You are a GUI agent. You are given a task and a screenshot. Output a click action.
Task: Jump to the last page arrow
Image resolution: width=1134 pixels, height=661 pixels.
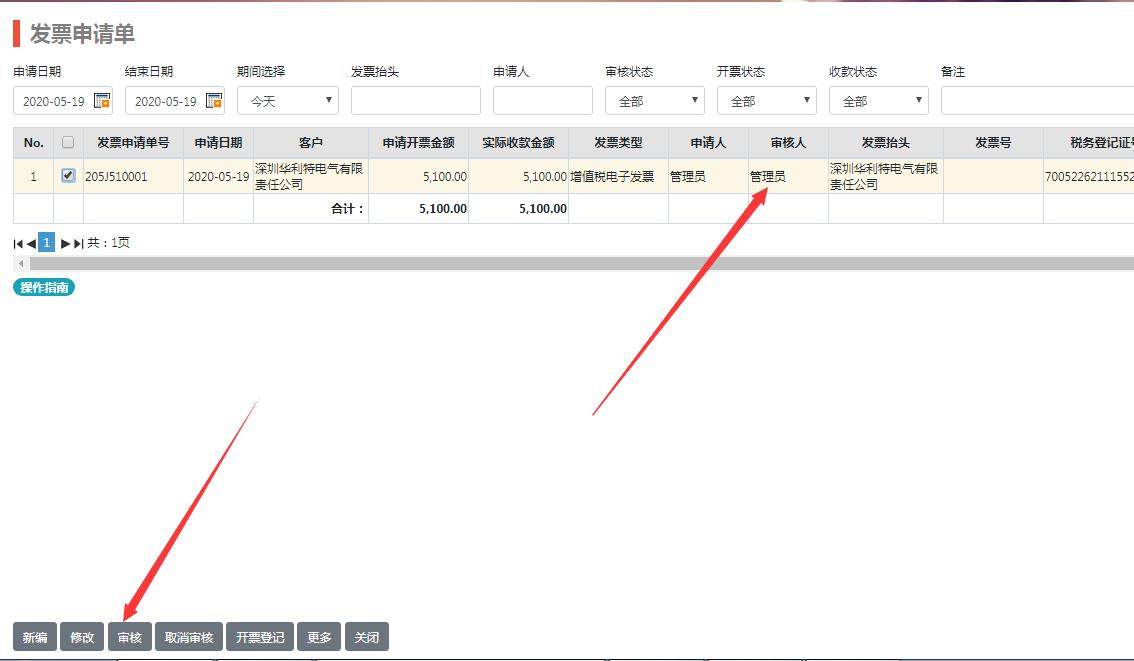(78, 243)
